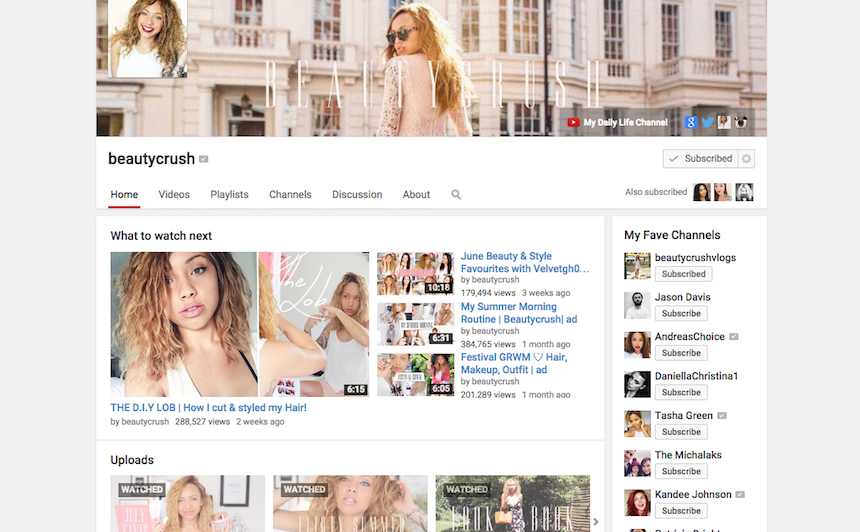Click the 6:05 Festival GRWM thumbnail
860x532 pixels.
pos(415,375)
